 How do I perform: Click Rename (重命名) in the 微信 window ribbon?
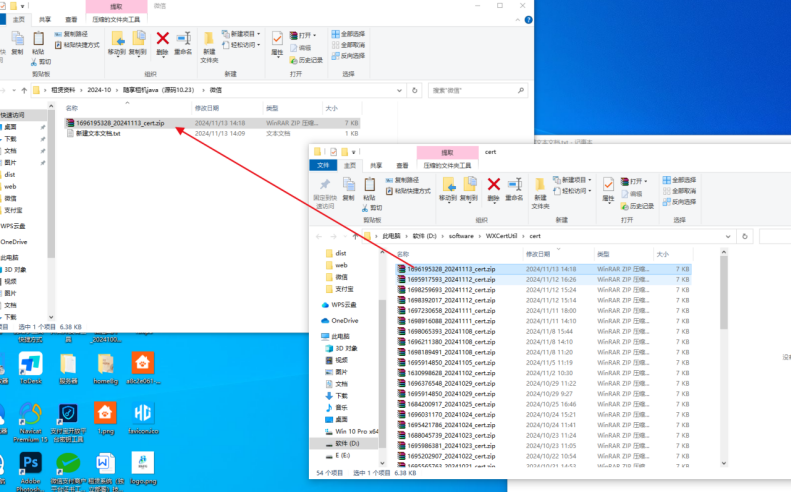(183, 43)
